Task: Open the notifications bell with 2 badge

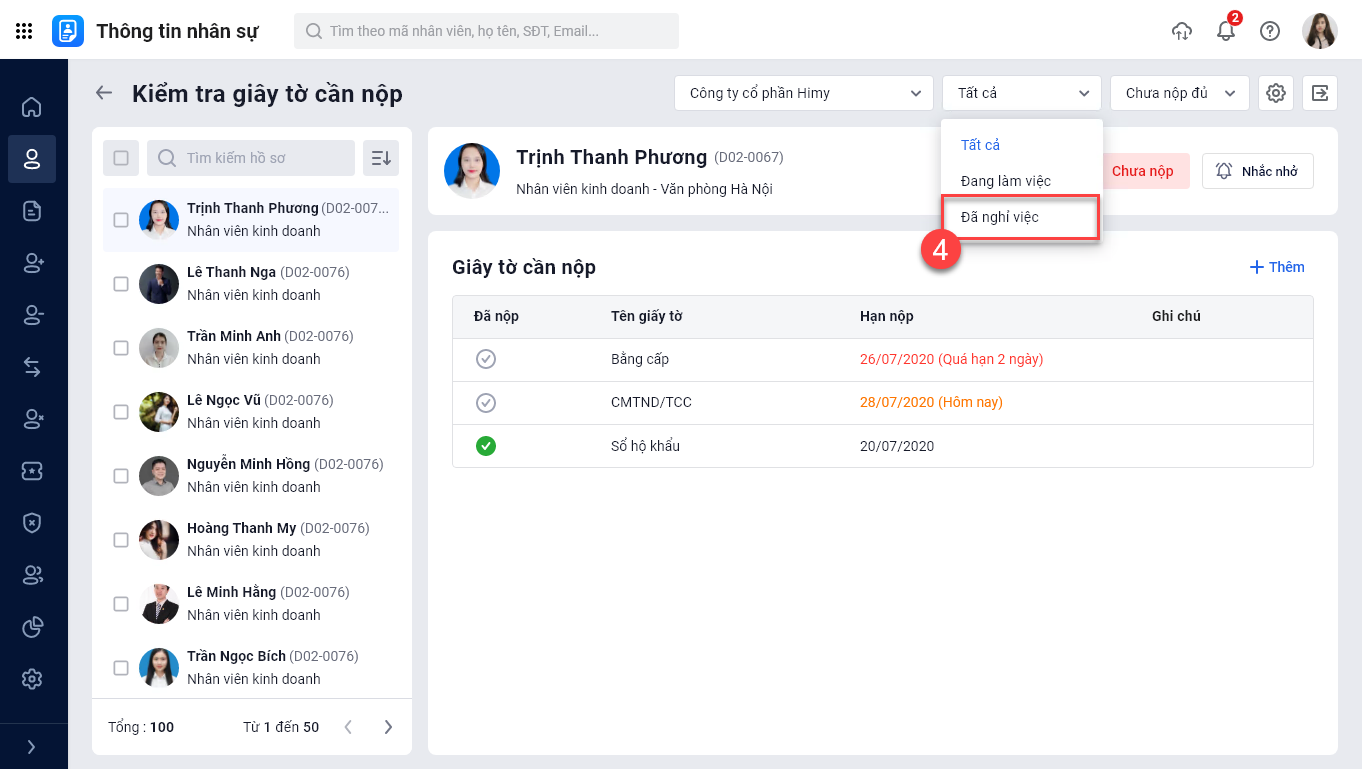Action: click(x=1226, y=31)
